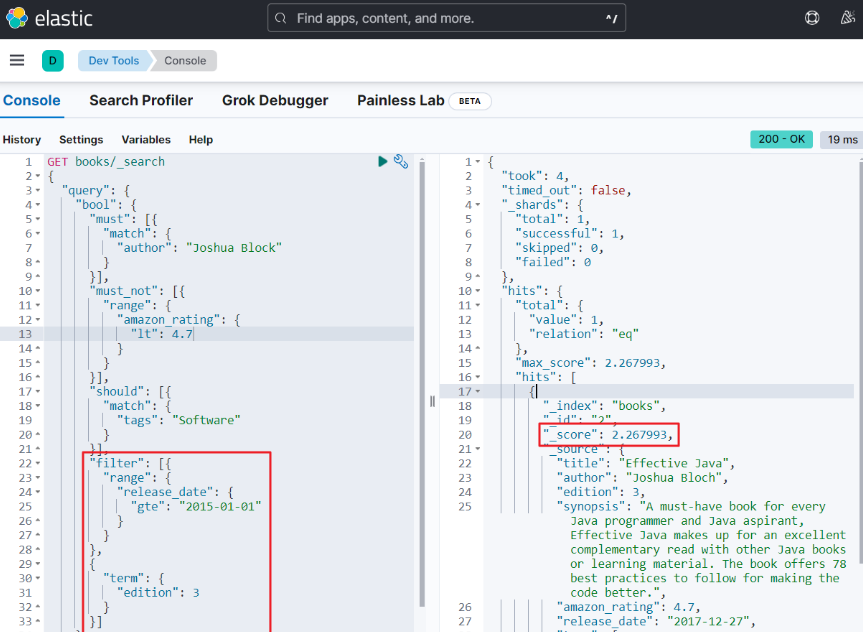Click the "Joshua Block" author value
This screenshot has width=863, height=632.
(234, 248)
